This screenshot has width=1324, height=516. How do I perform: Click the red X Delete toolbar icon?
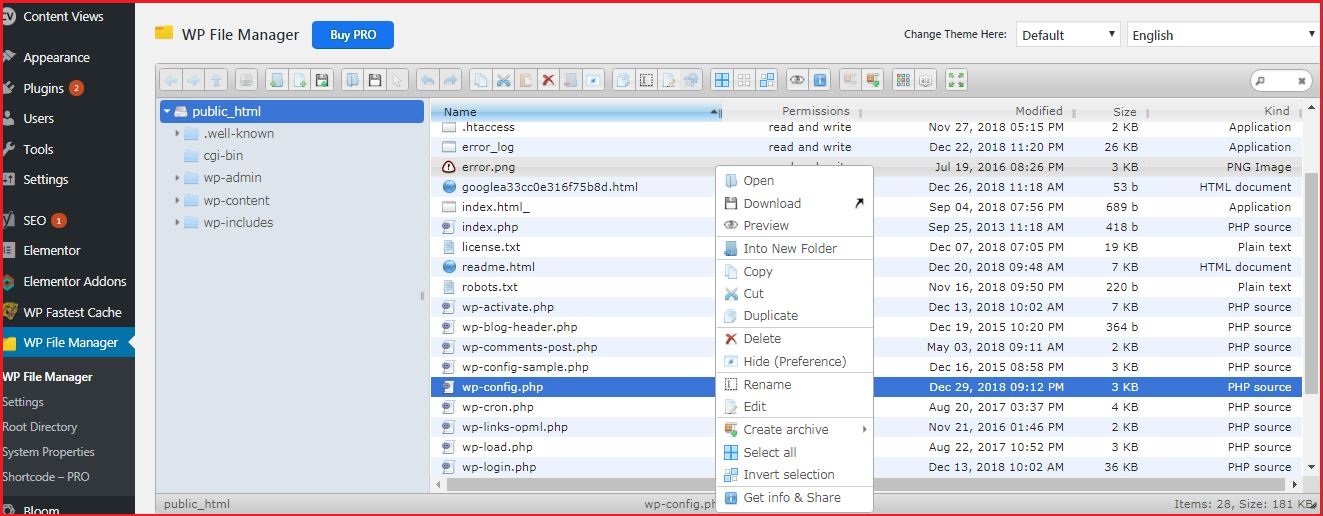click(547, 80)
